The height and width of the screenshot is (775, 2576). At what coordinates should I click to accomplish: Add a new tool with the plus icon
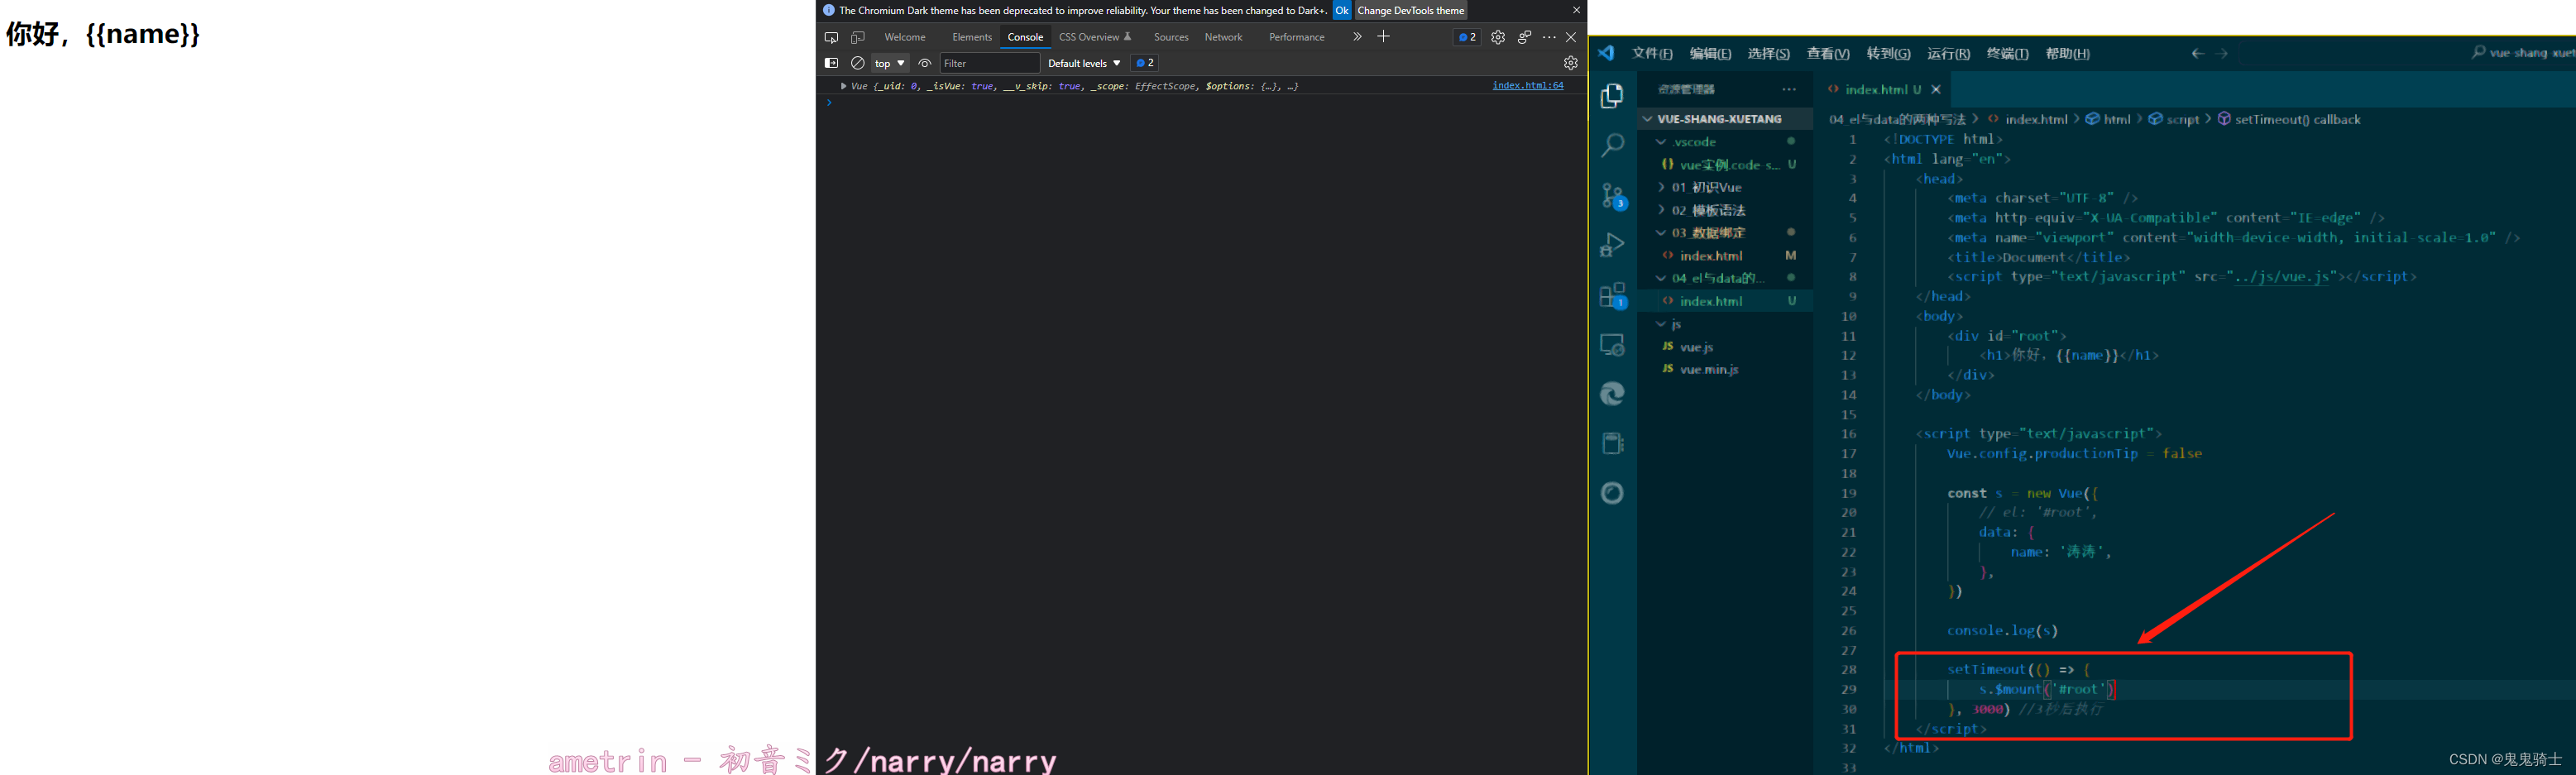(x=1383, y=37)
